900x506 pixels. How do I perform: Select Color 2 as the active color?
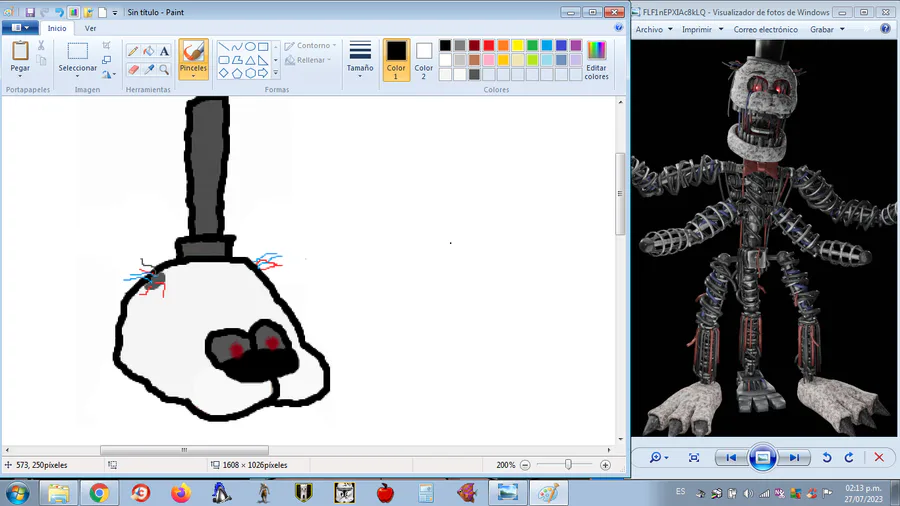424,60
